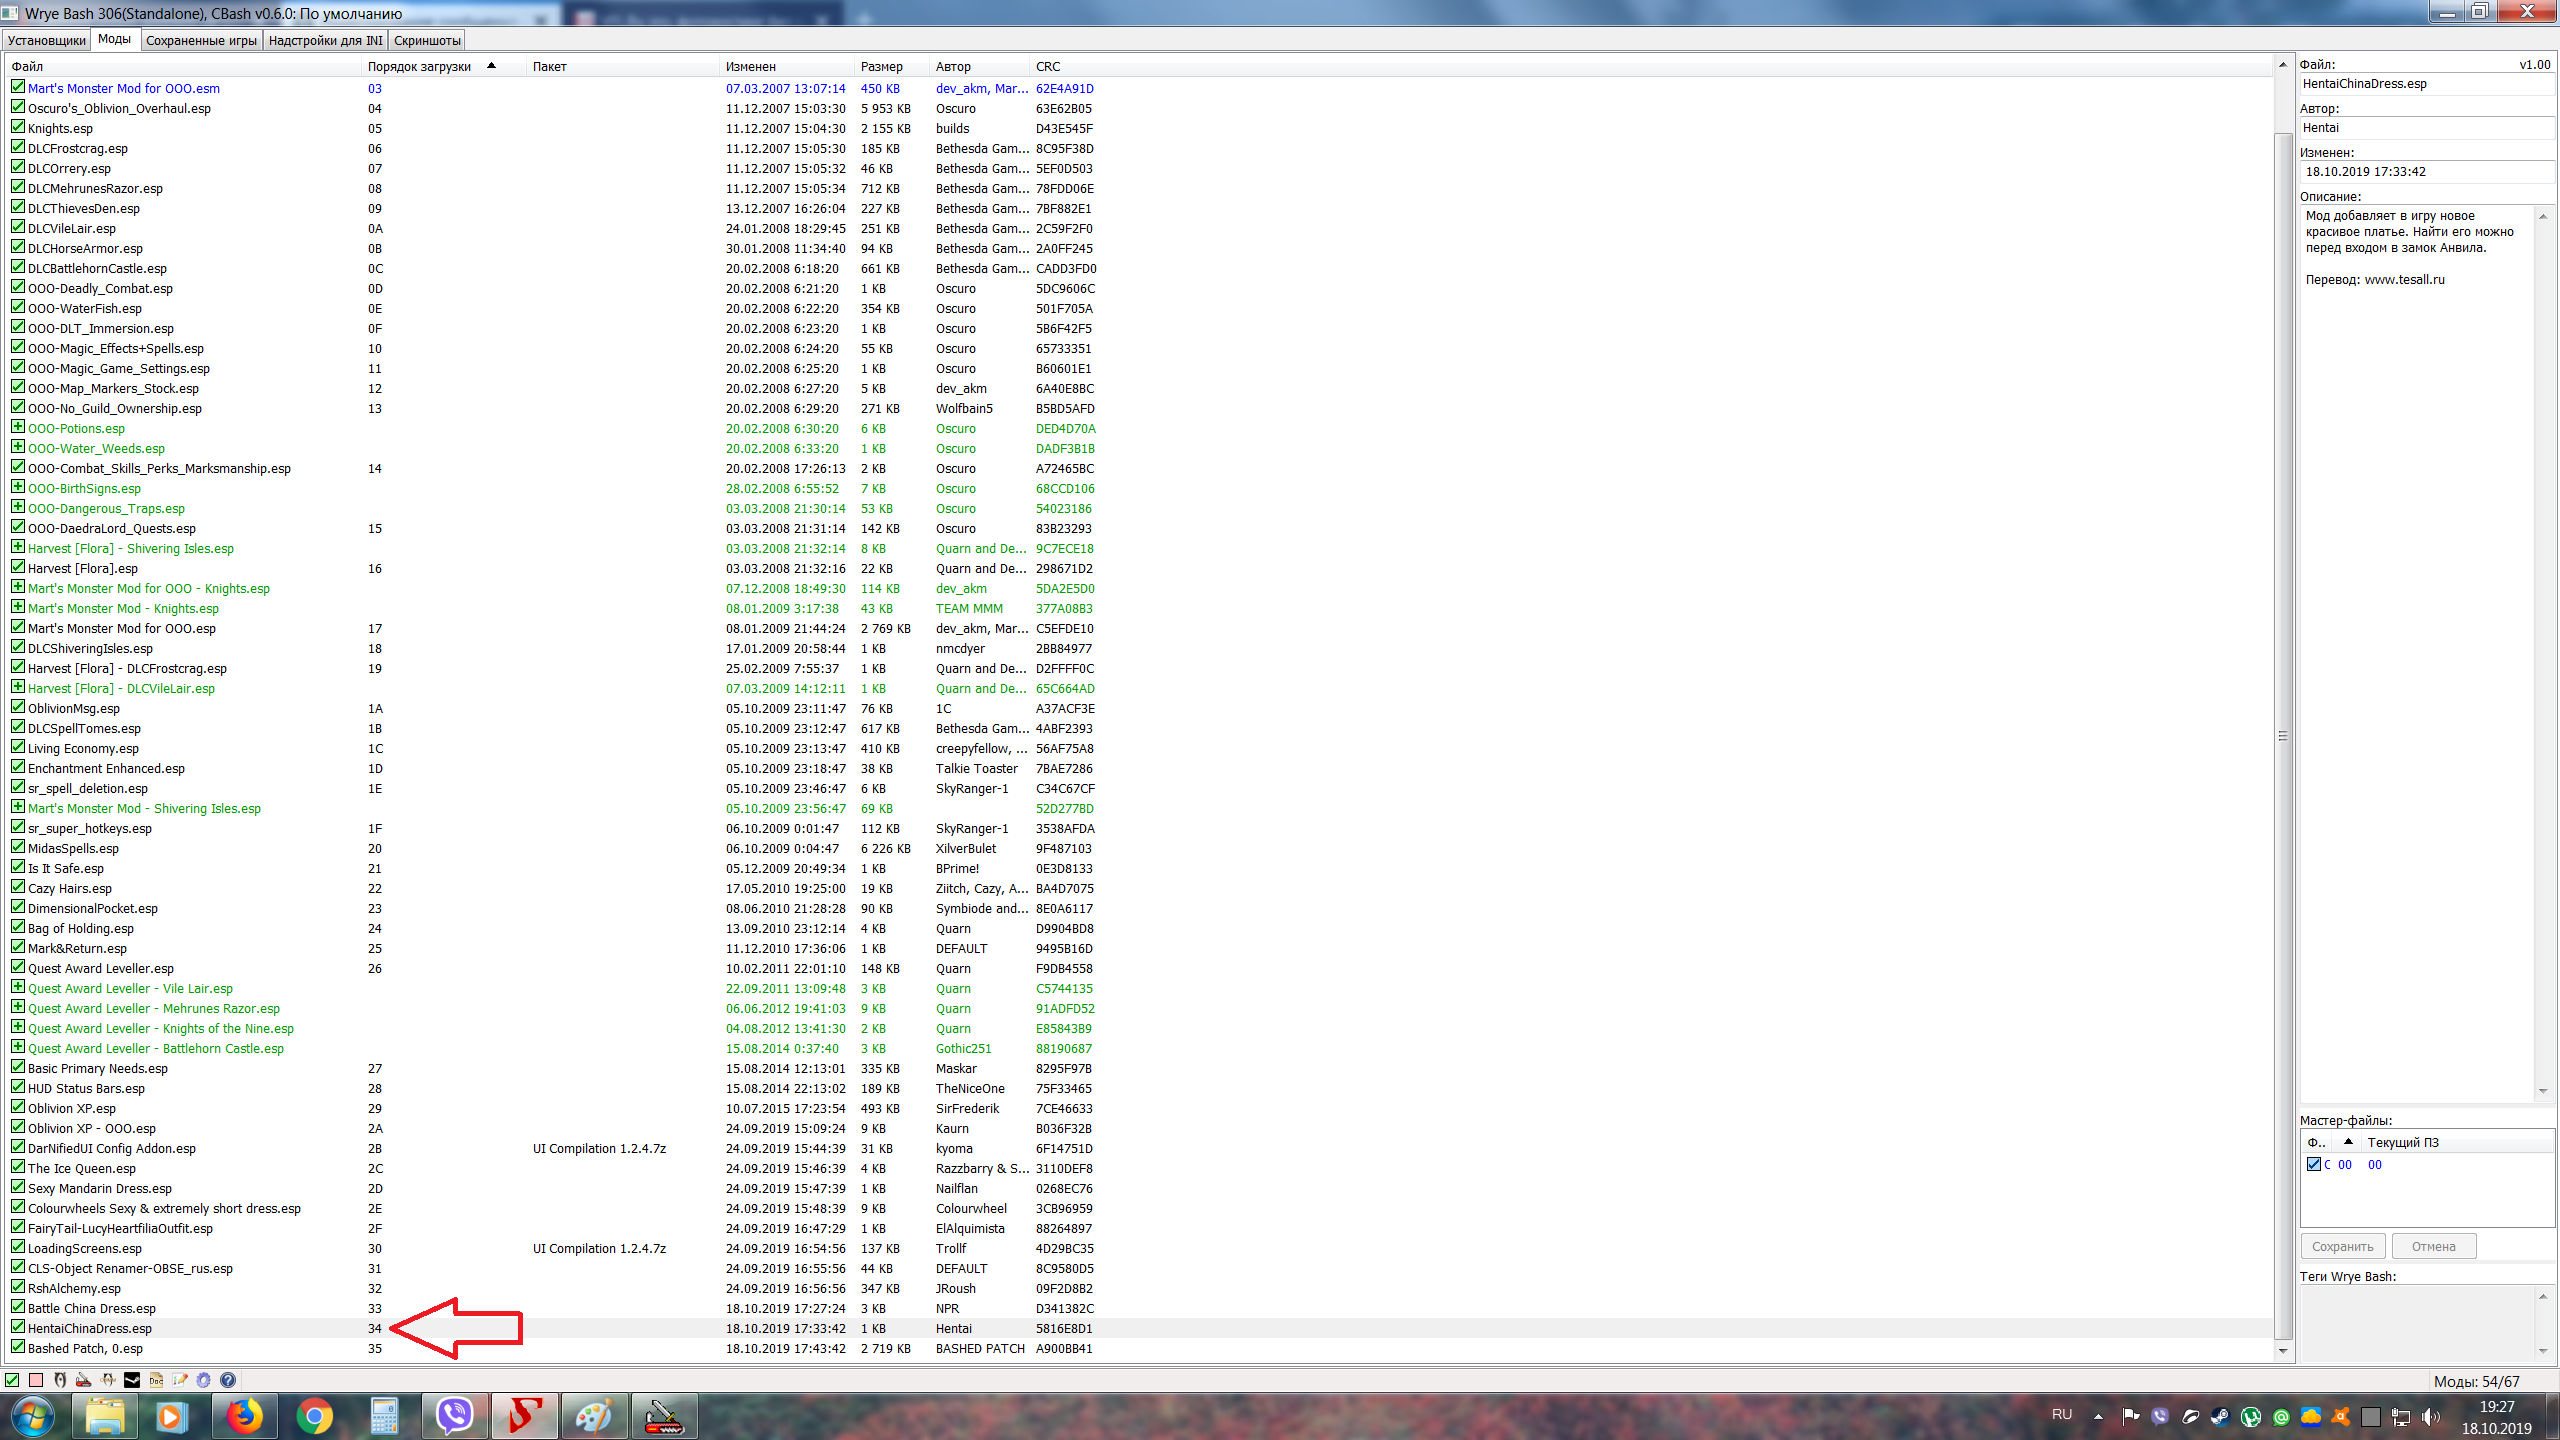2560x1440 pixels.
Task: Switch to the red S application in taskbar
Action: coord(524,1416)
